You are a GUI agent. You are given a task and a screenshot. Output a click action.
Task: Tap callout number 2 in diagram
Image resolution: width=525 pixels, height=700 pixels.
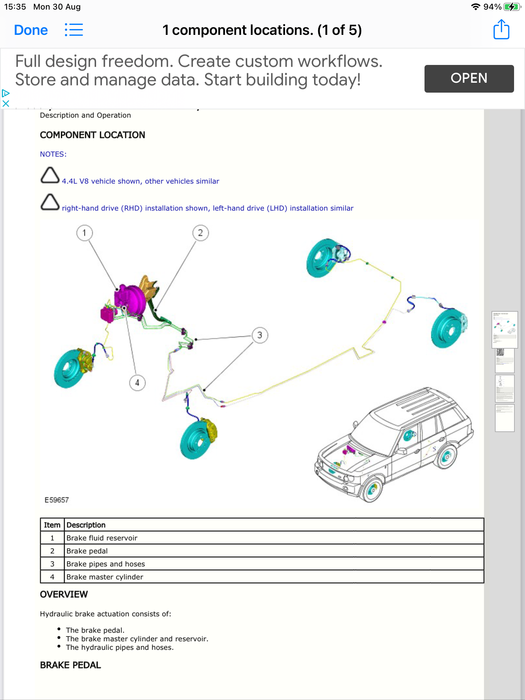(x=200, y=233)
